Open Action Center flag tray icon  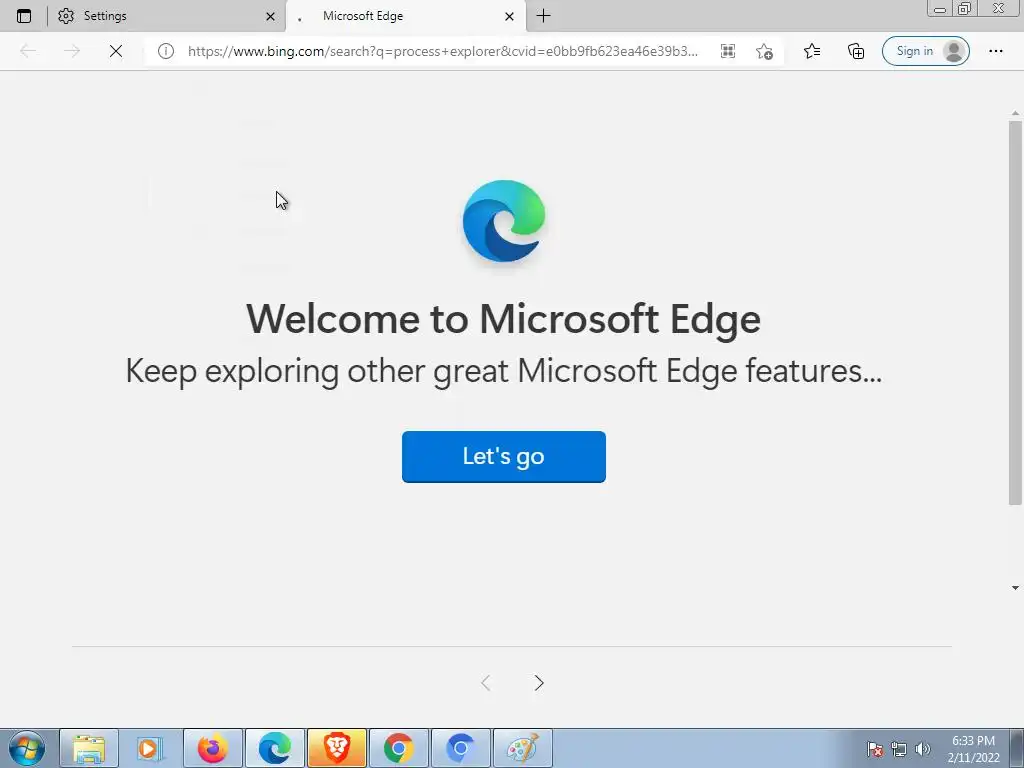(x=875, y=749)
